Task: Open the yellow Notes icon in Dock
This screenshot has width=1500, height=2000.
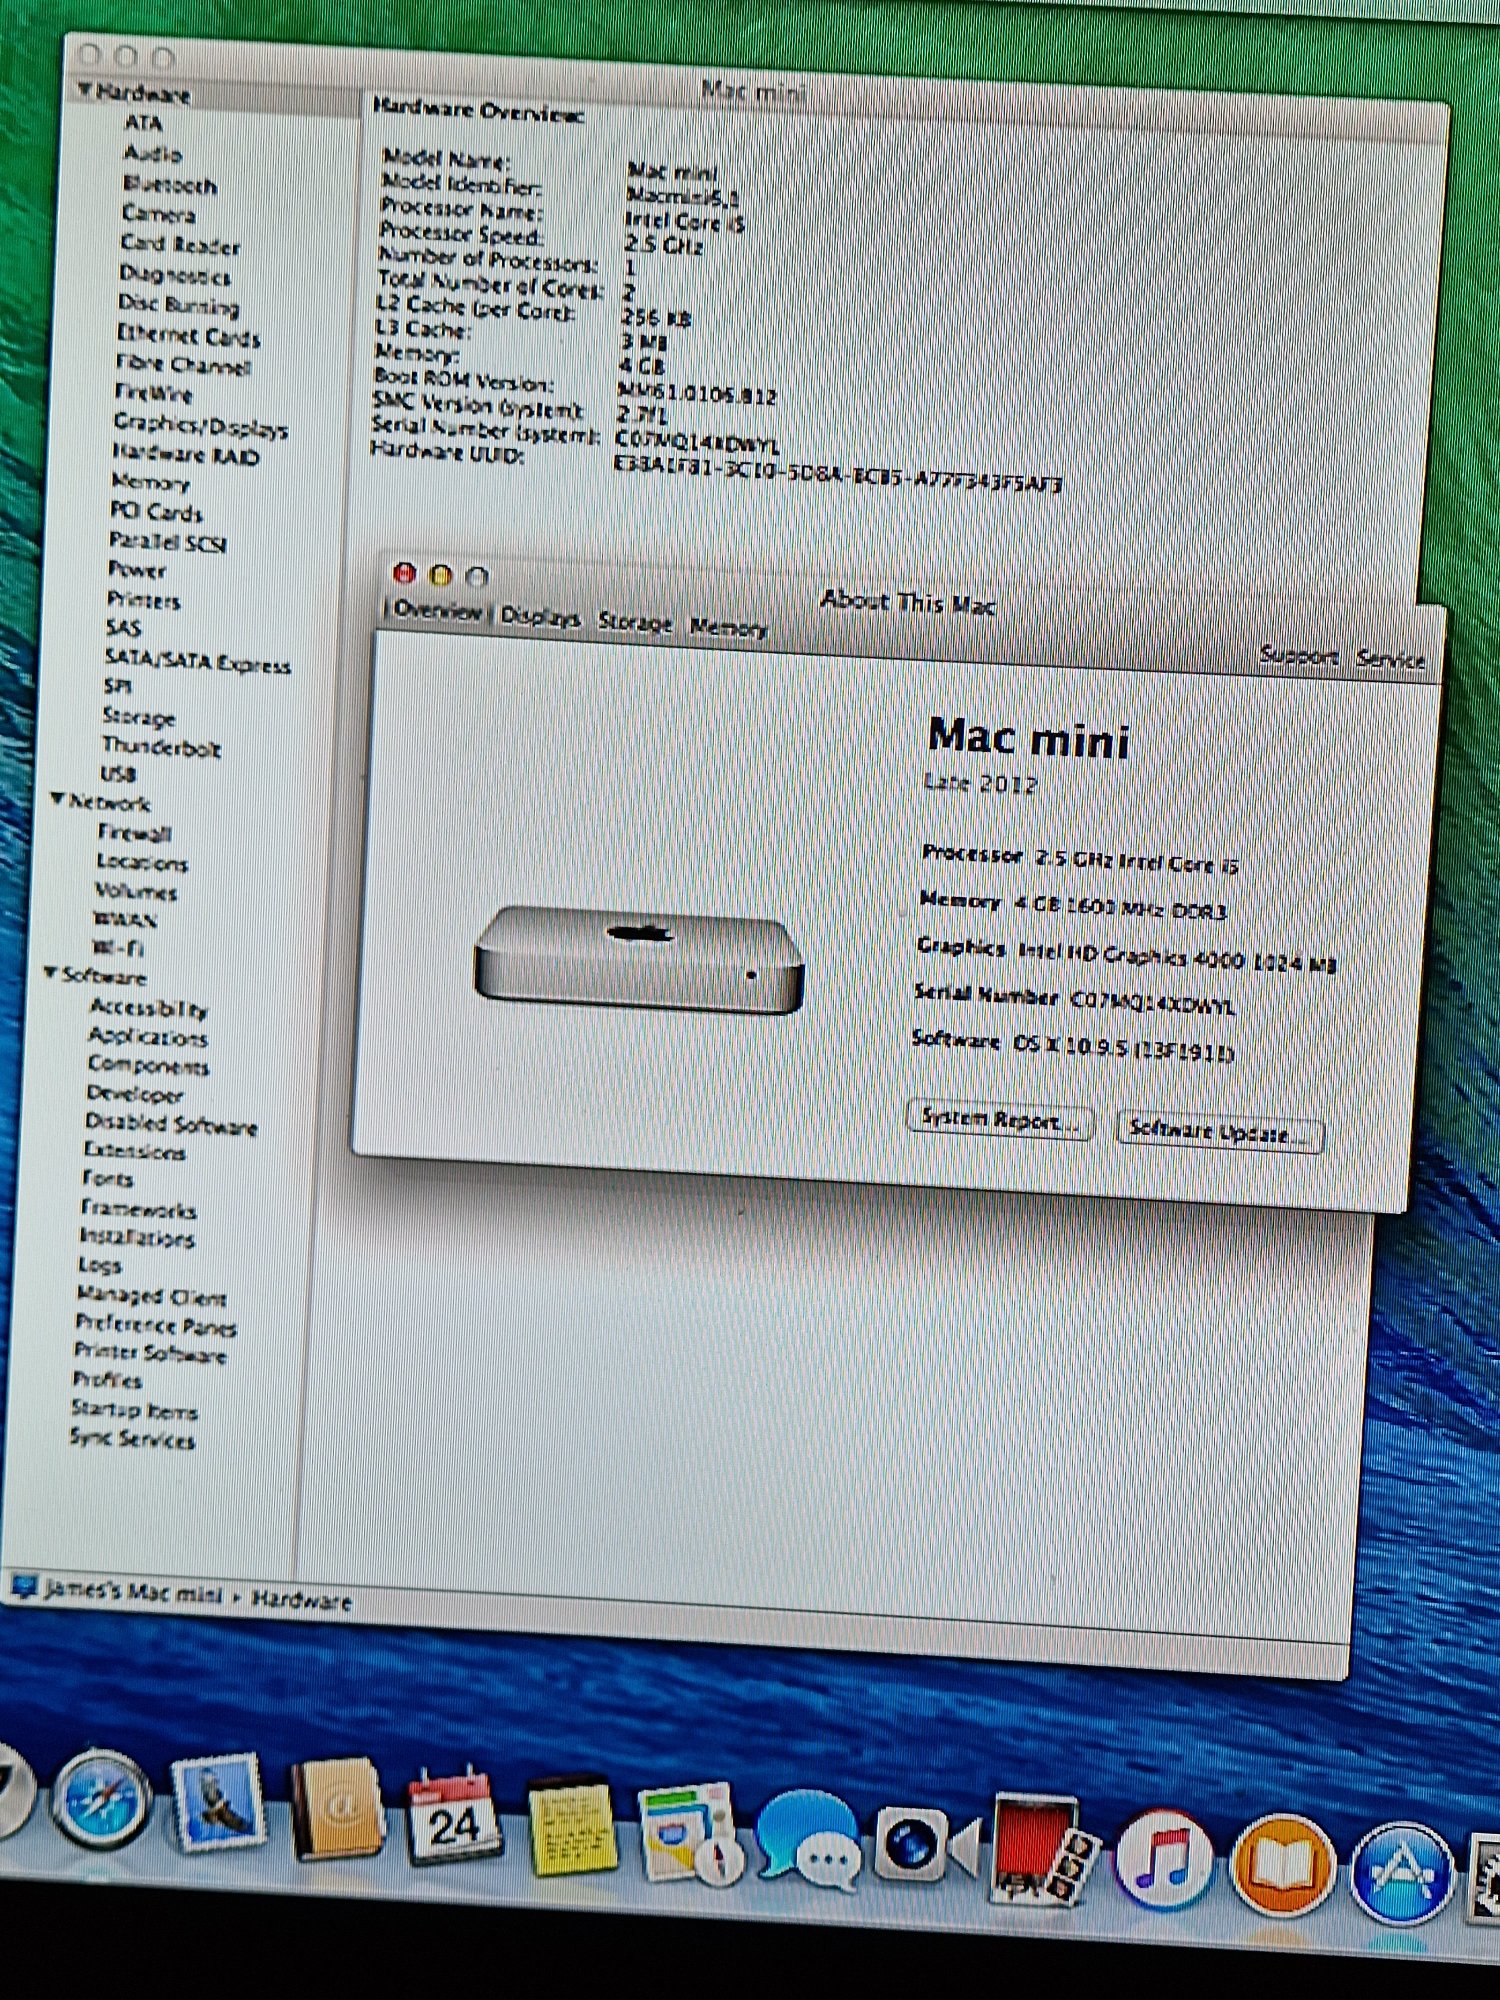Action: click(x=573, y=1826)
